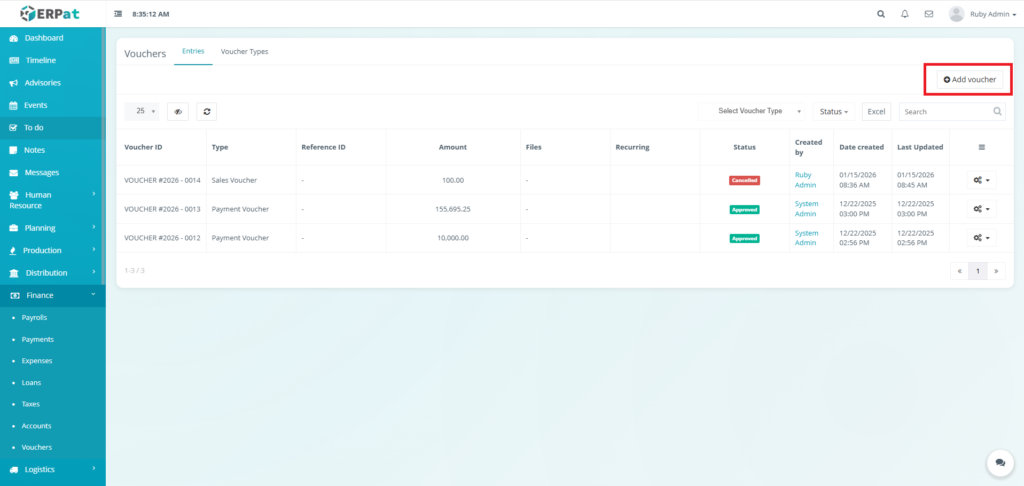
Task: Export table with the Excel button
Action: tap(876, 112)
